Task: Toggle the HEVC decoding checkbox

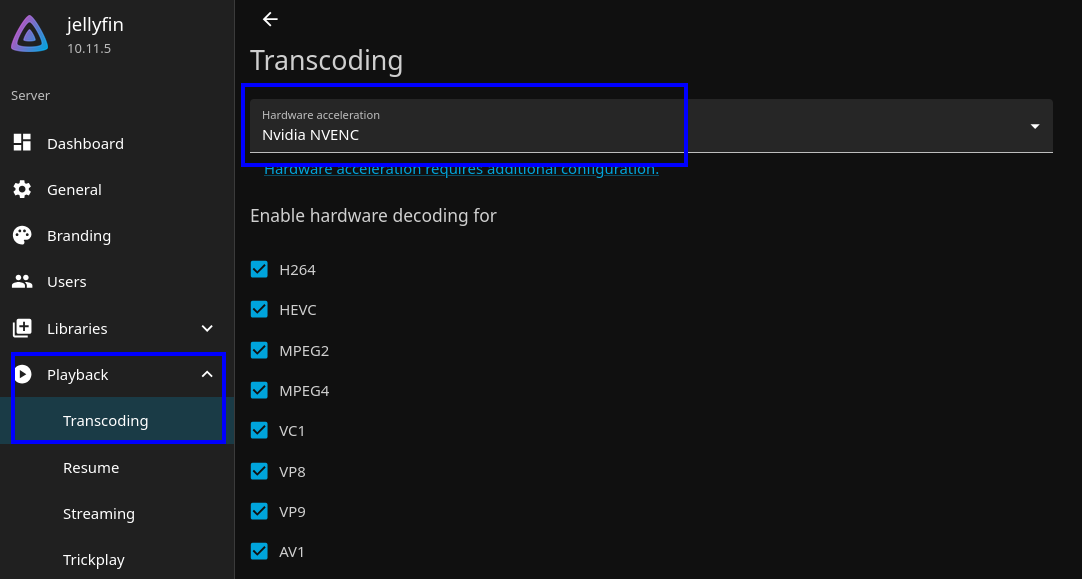Action: pos(259,310)
